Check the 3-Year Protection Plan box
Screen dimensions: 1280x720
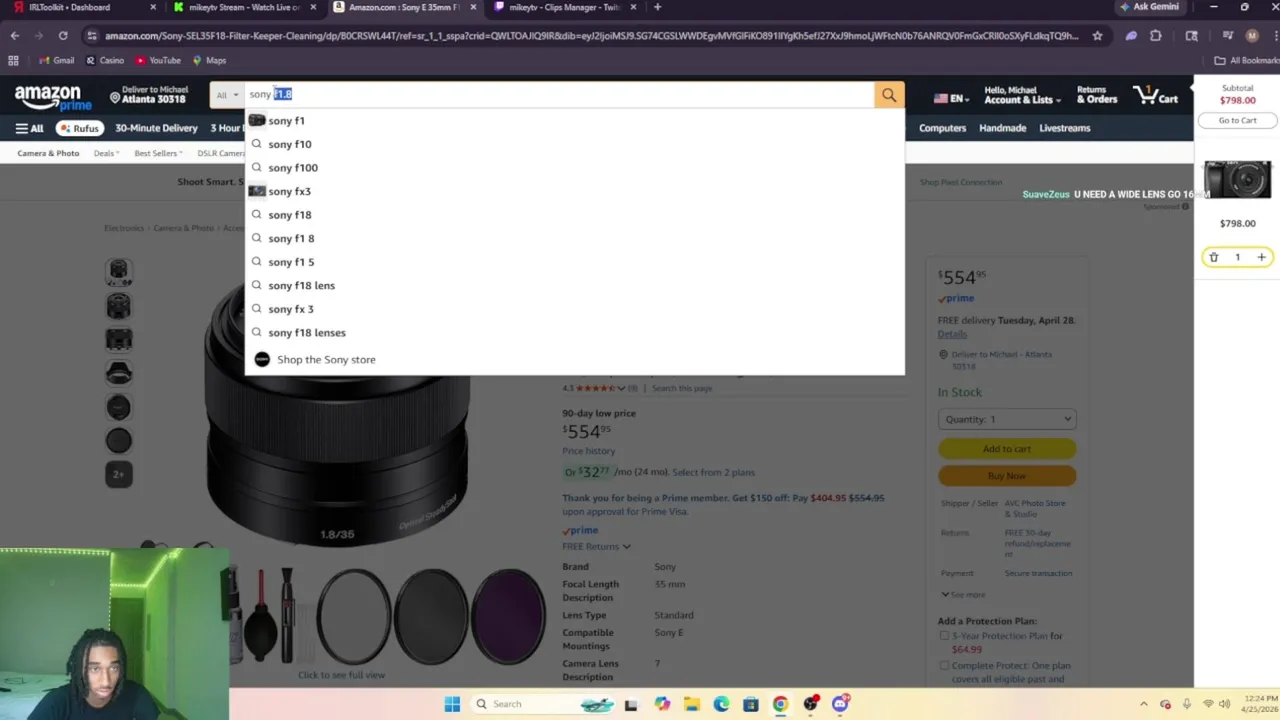[x=944, y=636]
